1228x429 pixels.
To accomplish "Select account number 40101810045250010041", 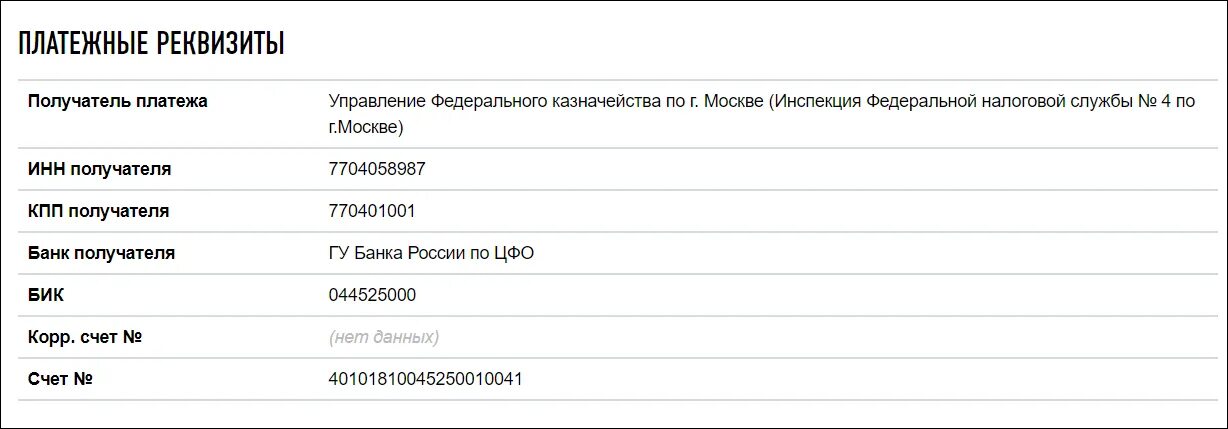I will tap(425, 379).
